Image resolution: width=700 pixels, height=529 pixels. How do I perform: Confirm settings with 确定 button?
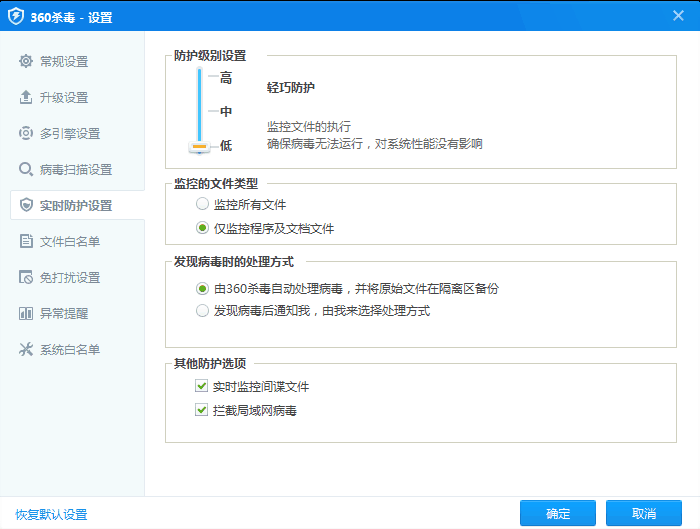point(558,513)
